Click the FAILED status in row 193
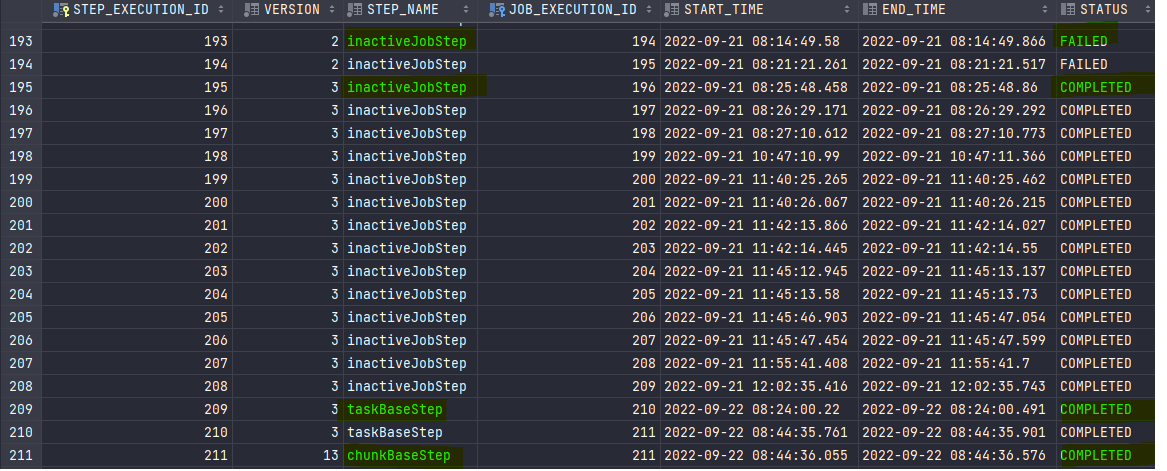 1084,41
